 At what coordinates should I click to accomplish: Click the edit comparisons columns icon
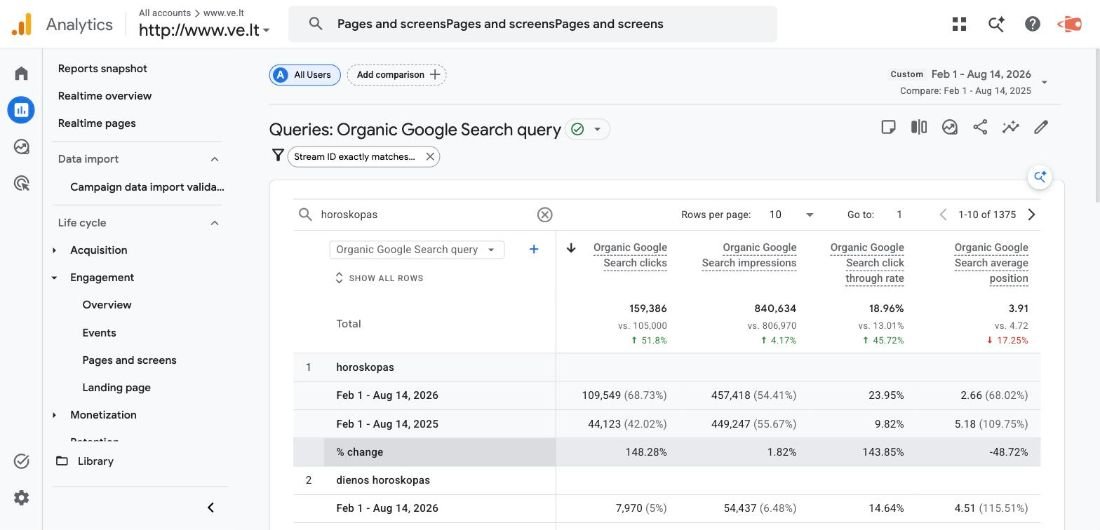pos(919,127)
